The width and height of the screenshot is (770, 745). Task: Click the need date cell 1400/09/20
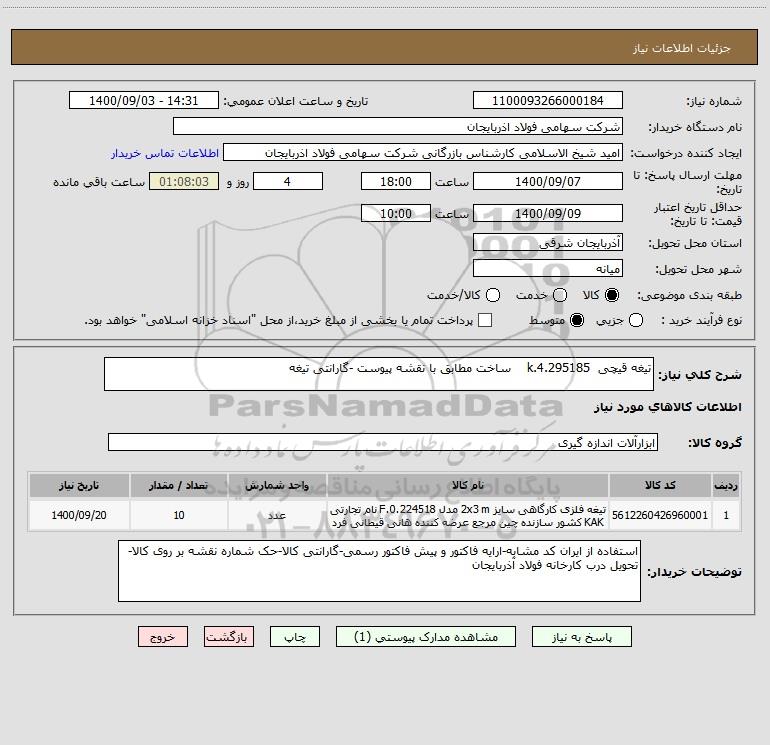79,515
